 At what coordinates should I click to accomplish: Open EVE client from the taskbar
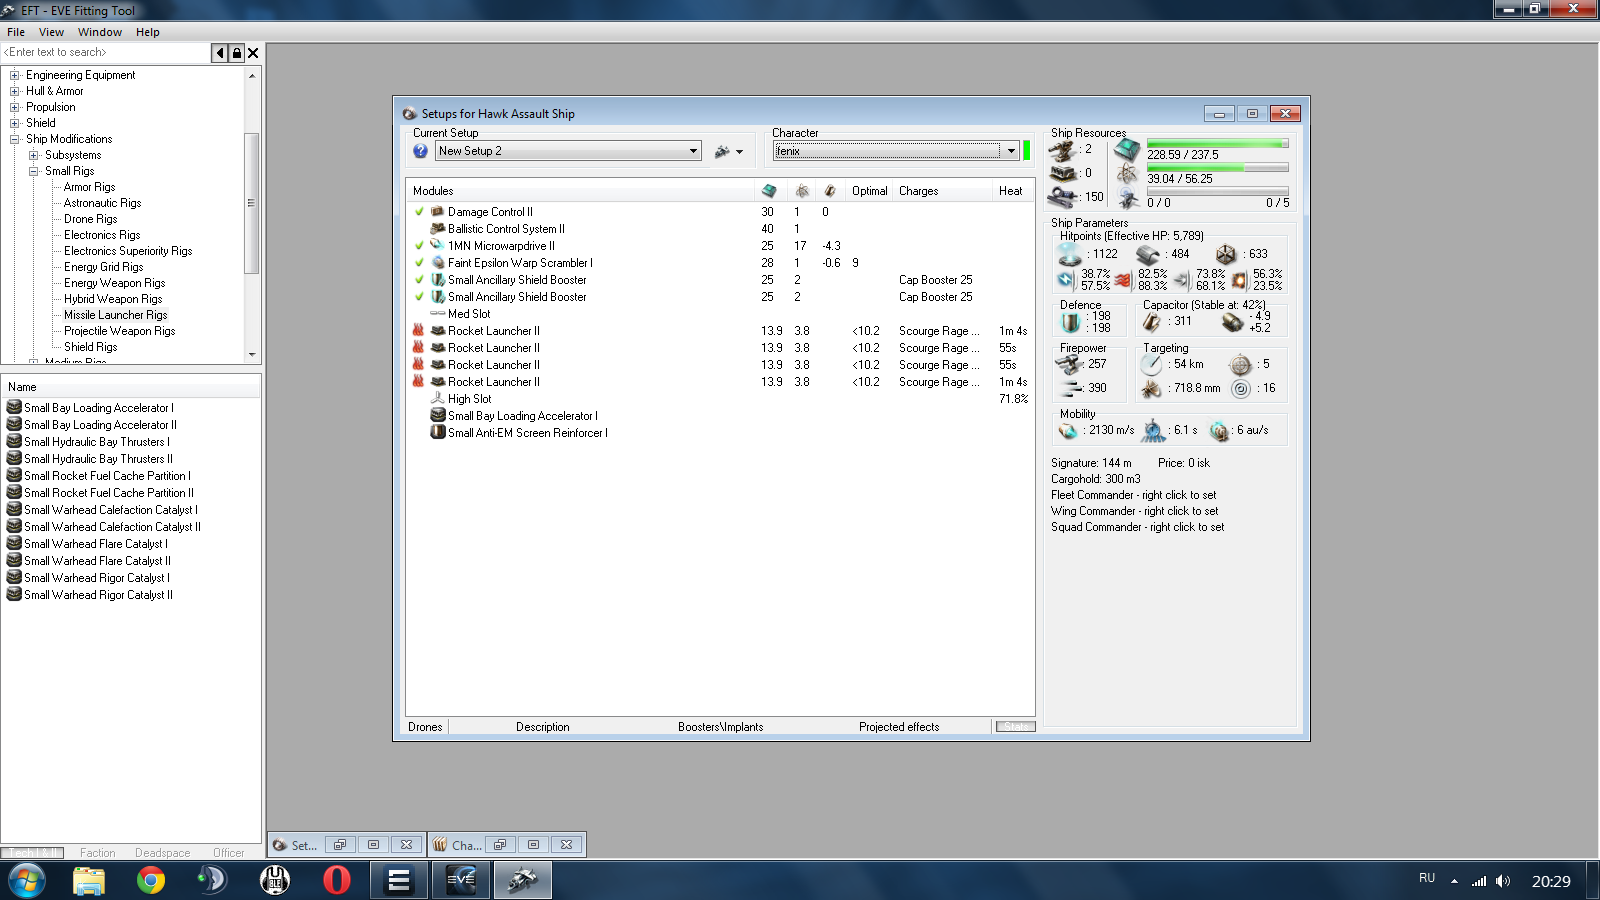461,880
